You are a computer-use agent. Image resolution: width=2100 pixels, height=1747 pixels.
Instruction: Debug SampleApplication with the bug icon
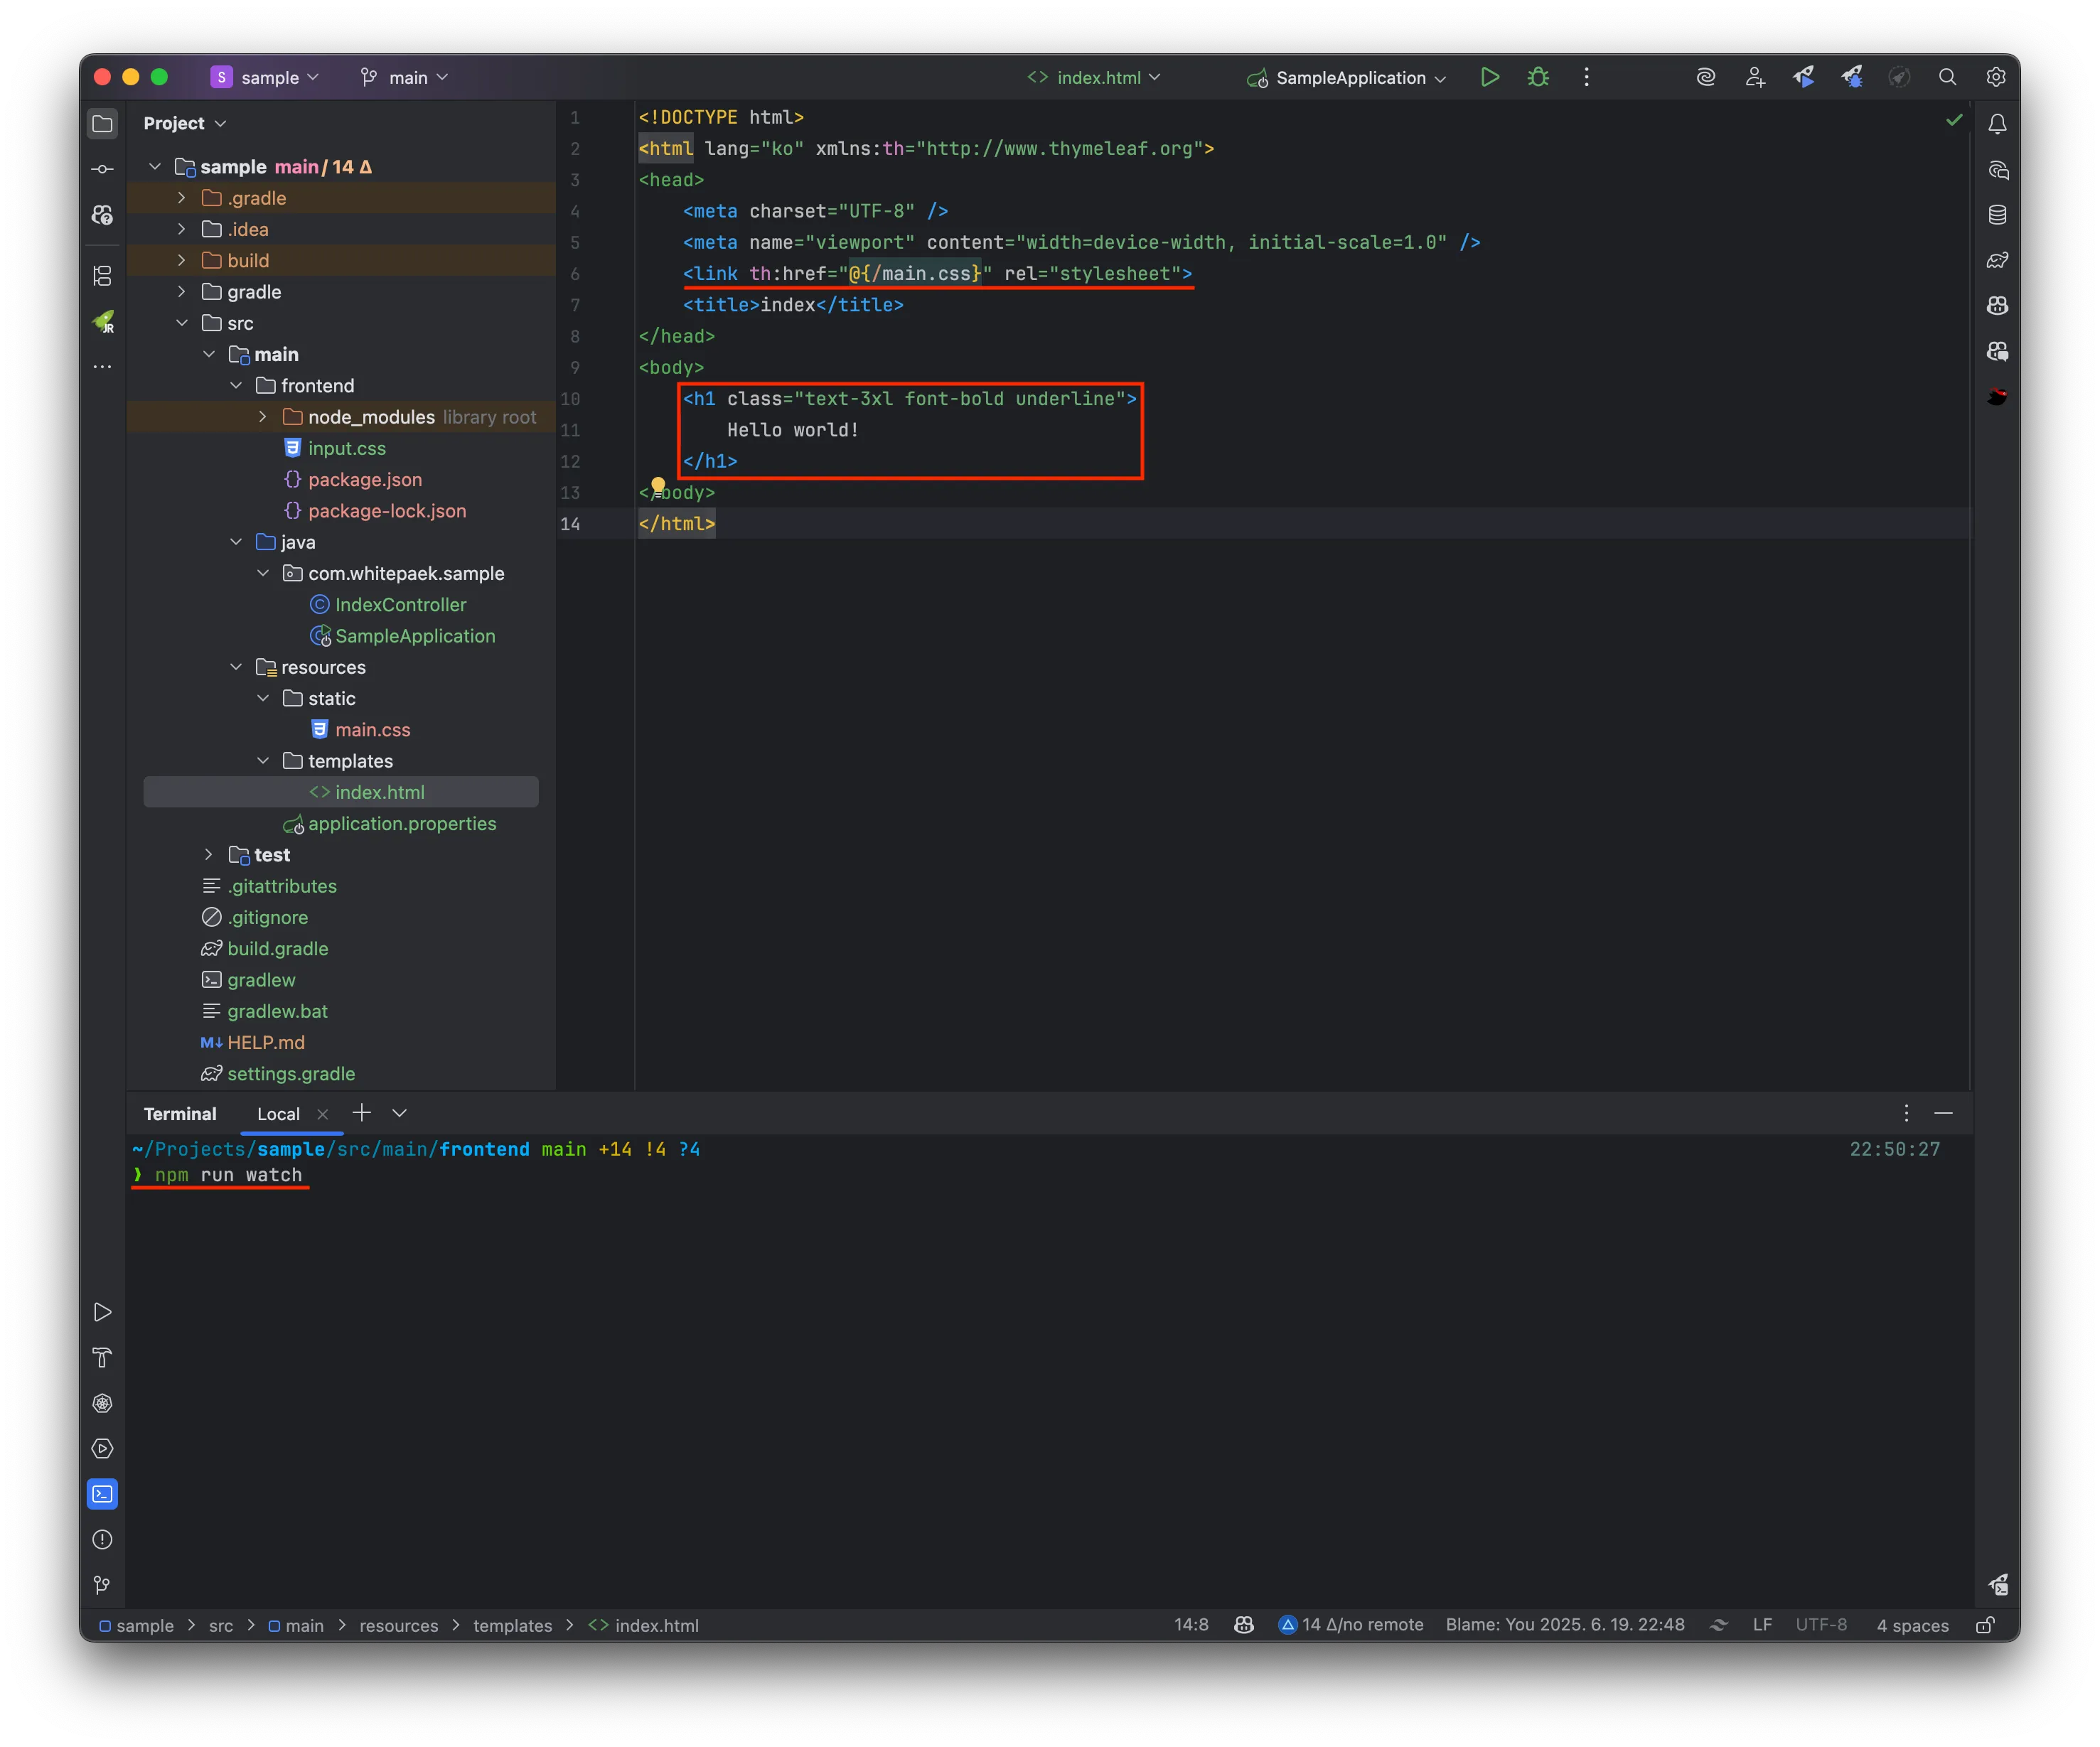tap(1538, 77)
